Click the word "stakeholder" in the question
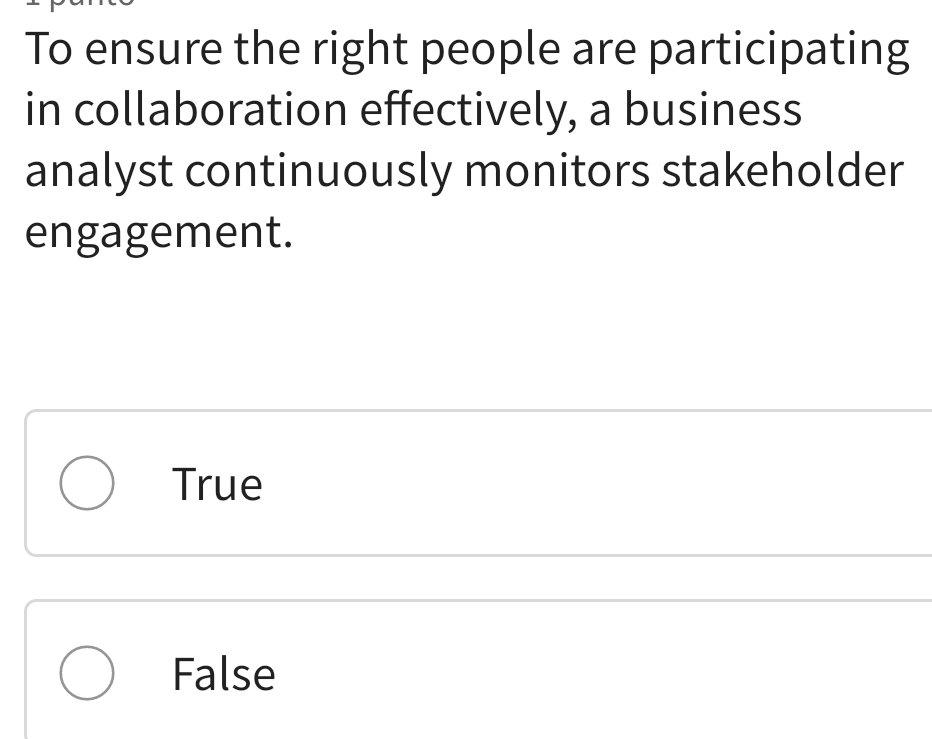Screen dimensions: 932x739 783,171
